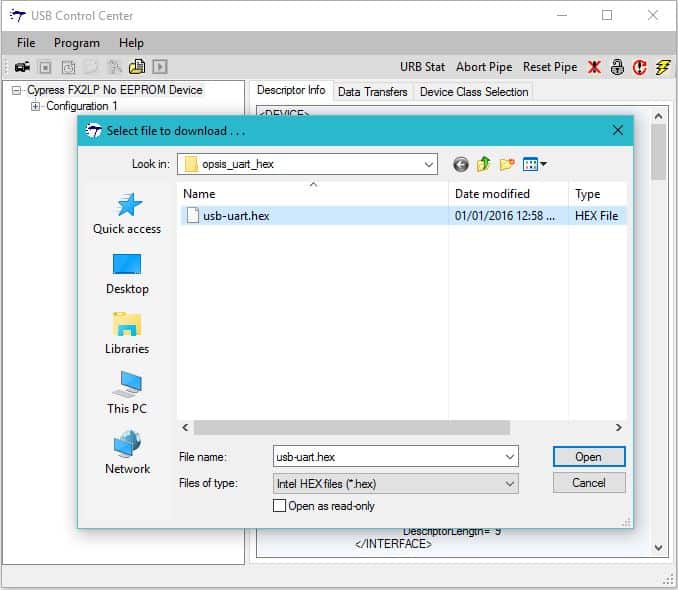The height and width of the screenshot is (590, 678).
Task: Sort by Date modified column header
Action: 508,194
